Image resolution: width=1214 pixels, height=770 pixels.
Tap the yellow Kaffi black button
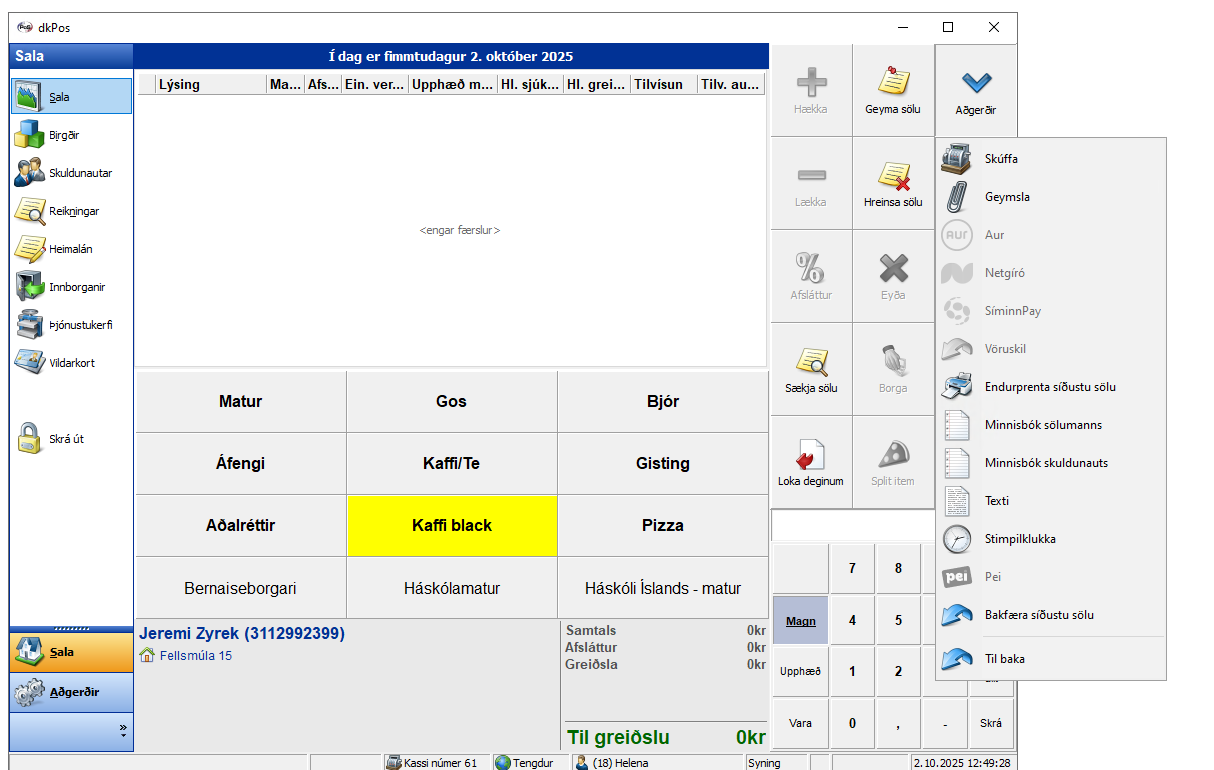tap(452, 525)
